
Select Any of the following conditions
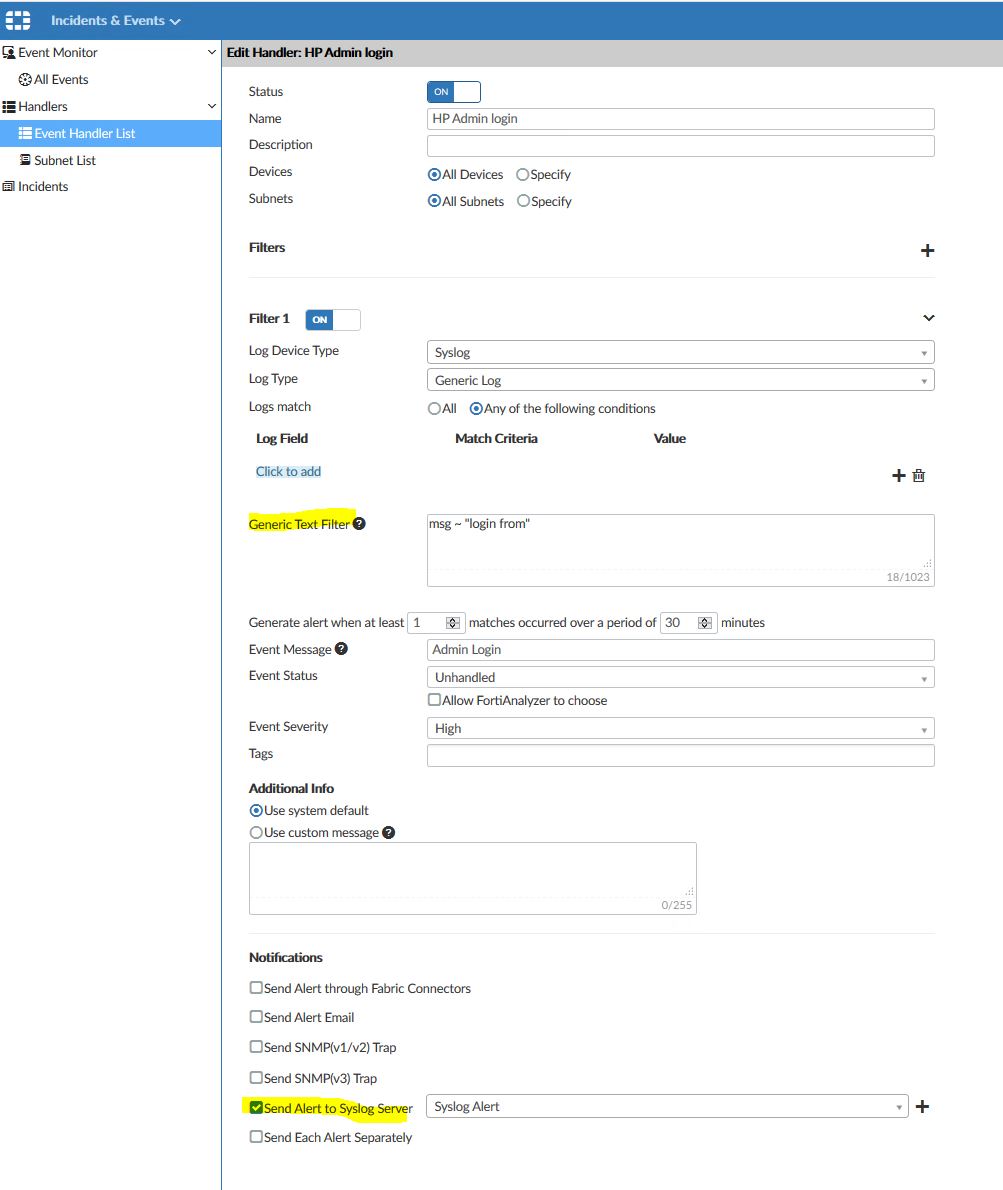pyautogui.click(x=476, y=408)
